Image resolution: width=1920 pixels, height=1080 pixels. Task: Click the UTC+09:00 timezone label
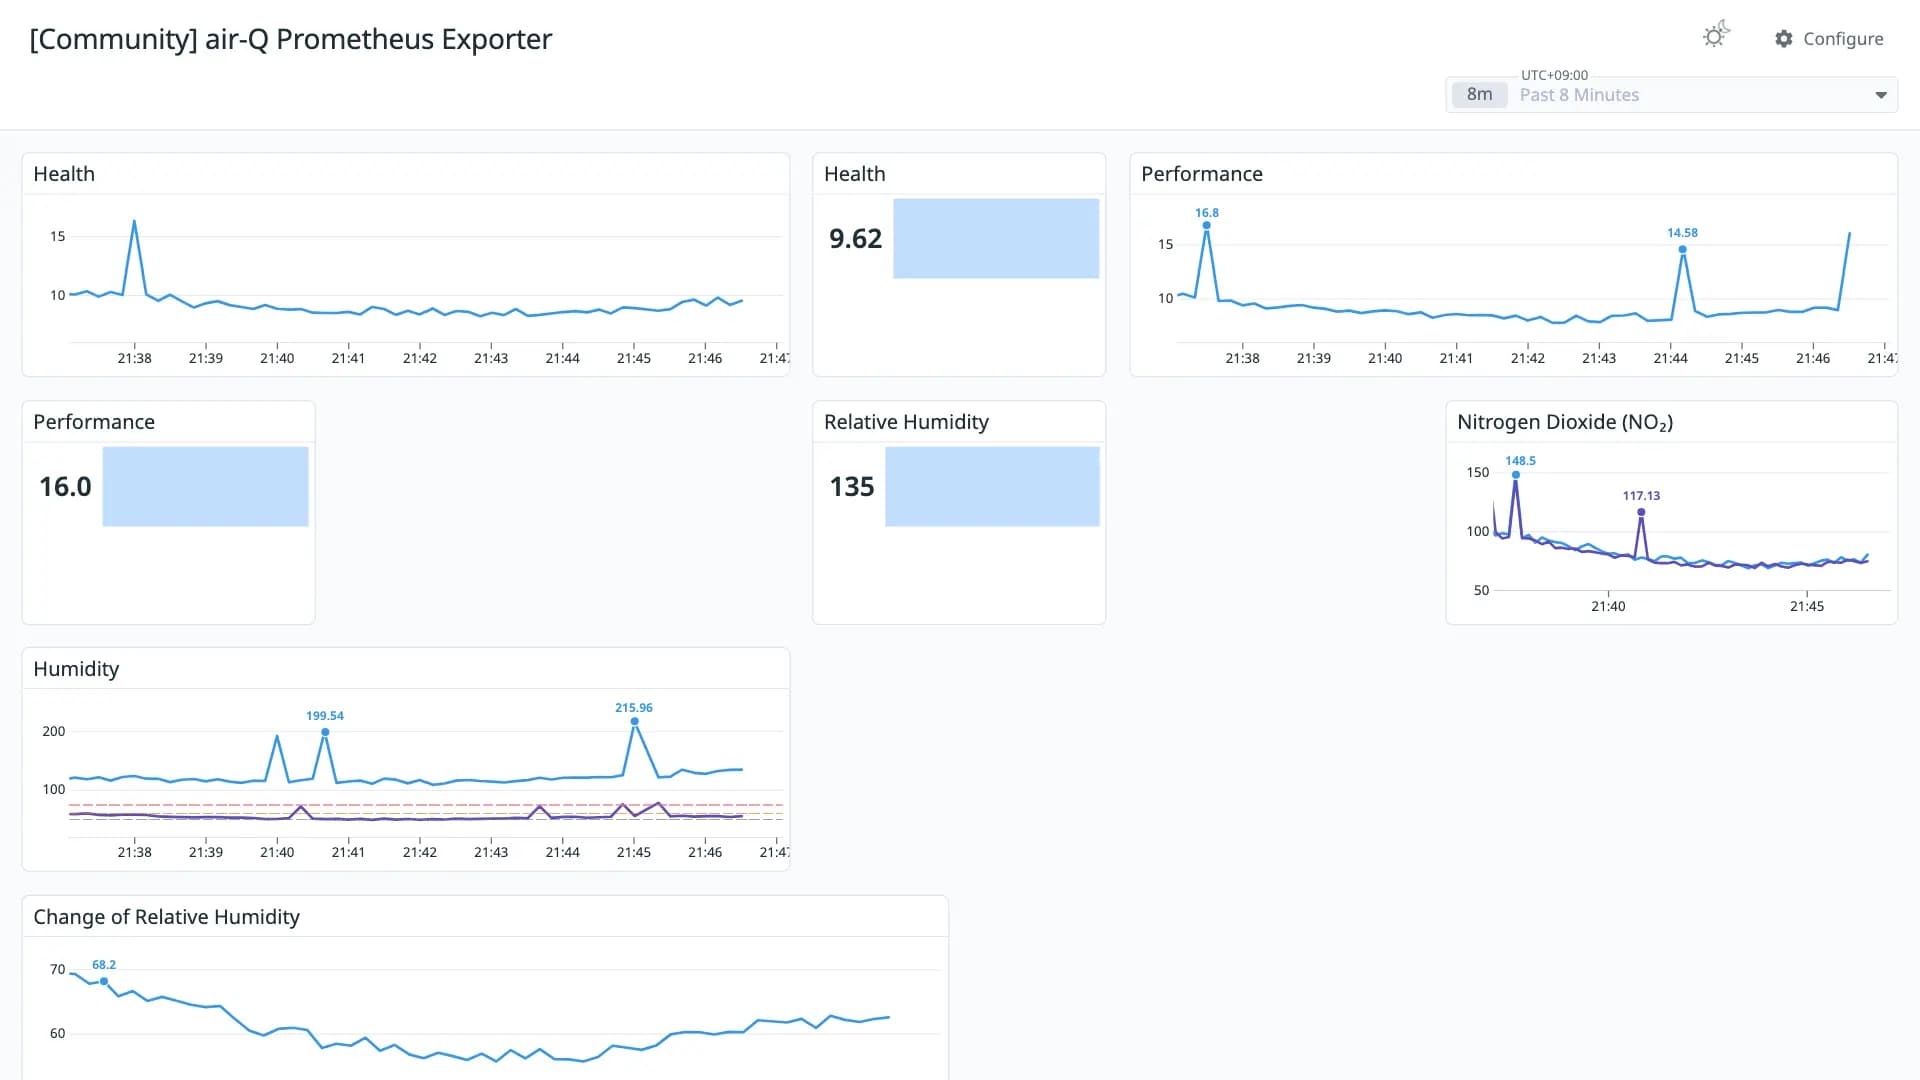(1554, 75)
